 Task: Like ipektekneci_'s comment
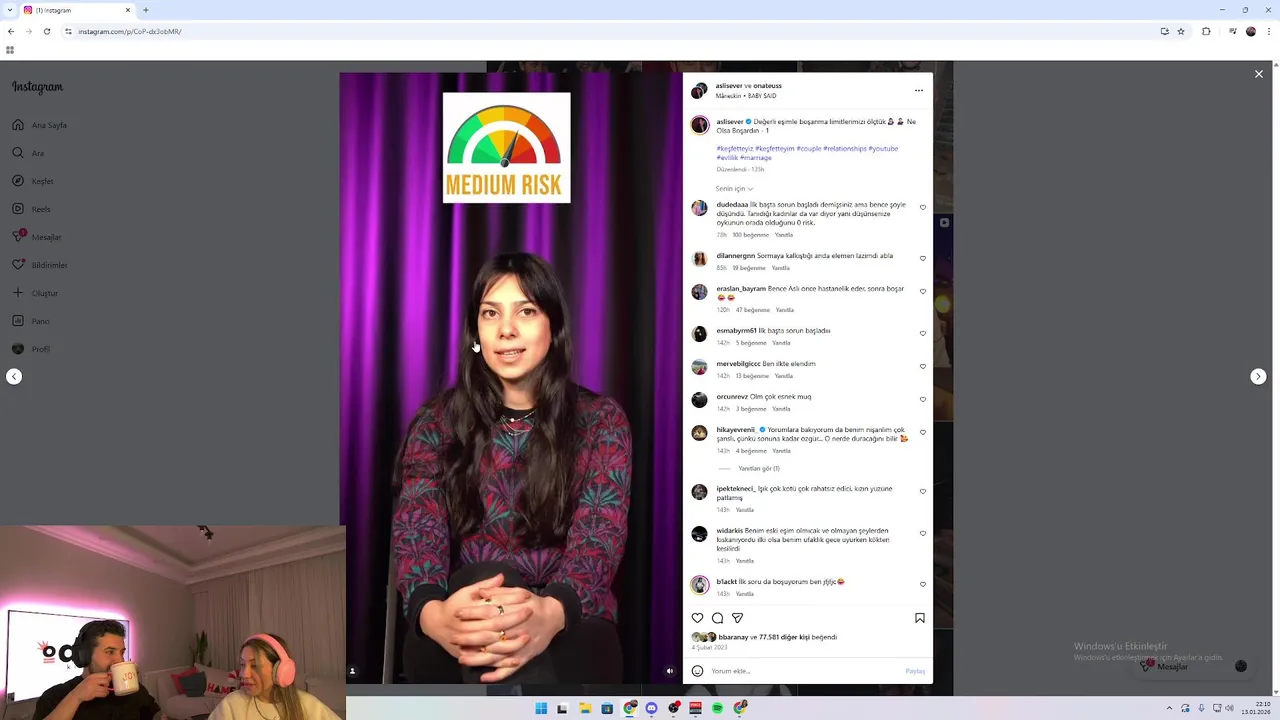[923, 491]
